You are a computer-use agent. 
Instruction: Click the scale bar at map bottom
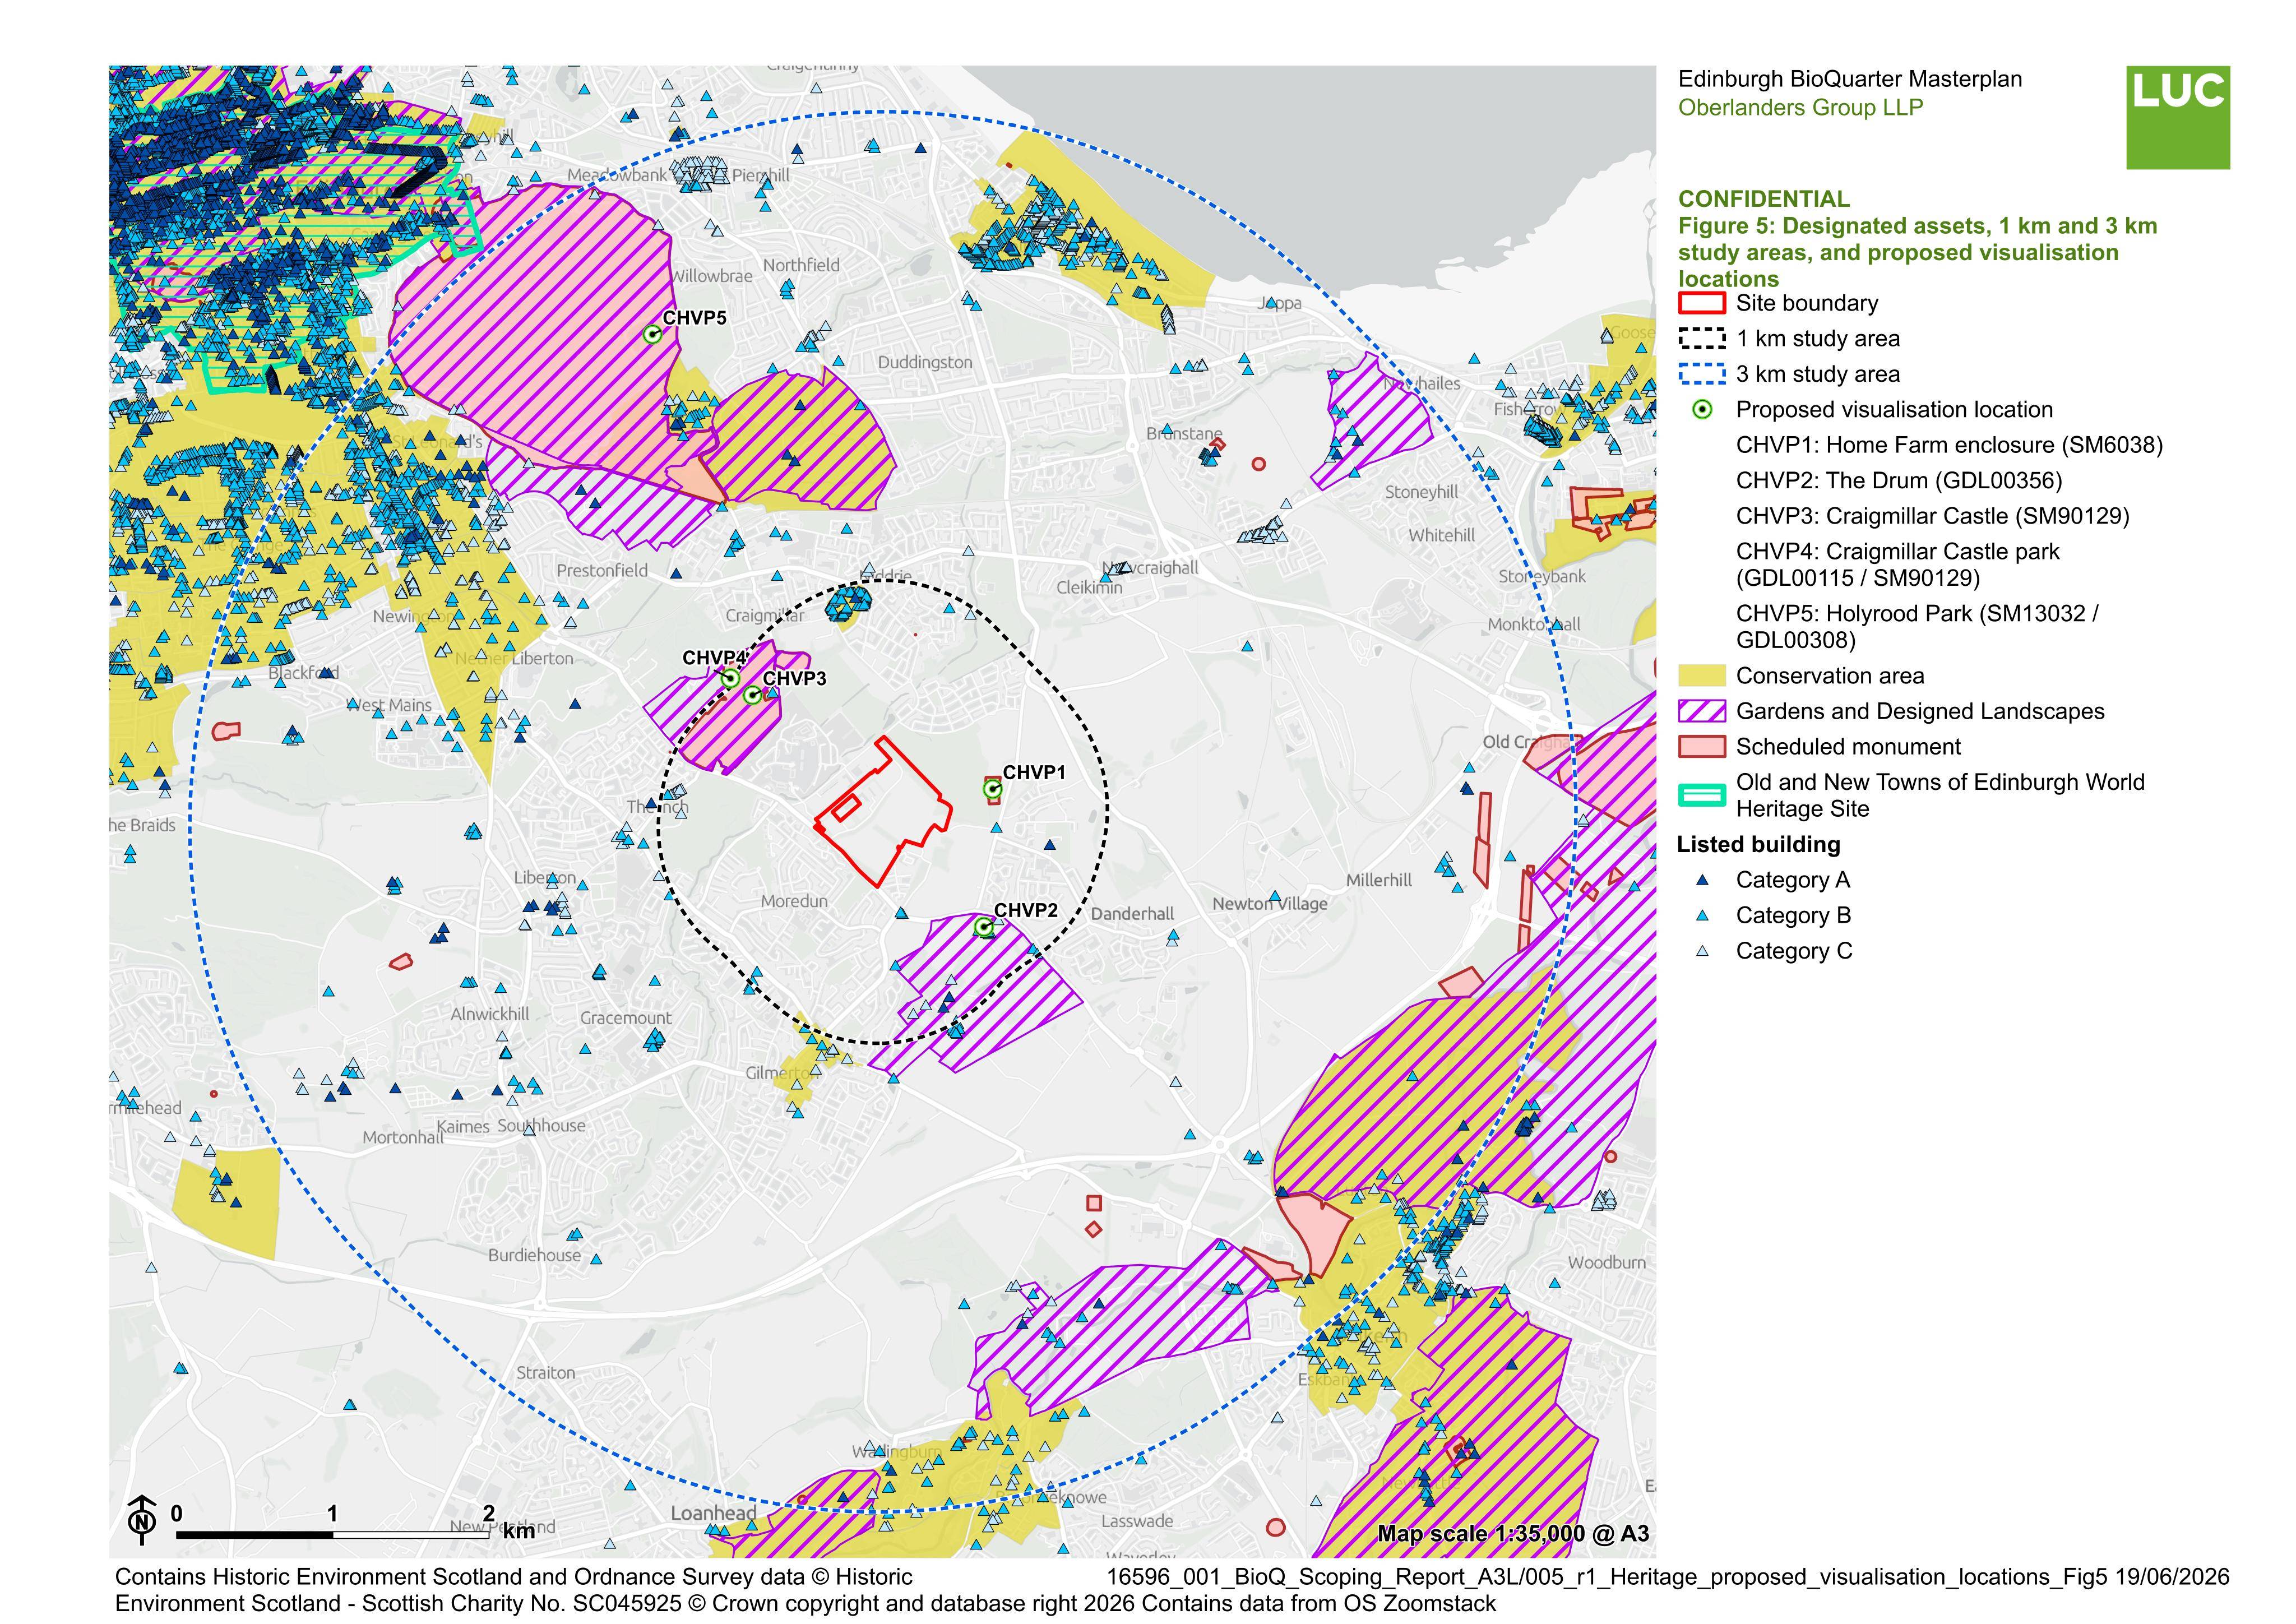click(333, 1535)
